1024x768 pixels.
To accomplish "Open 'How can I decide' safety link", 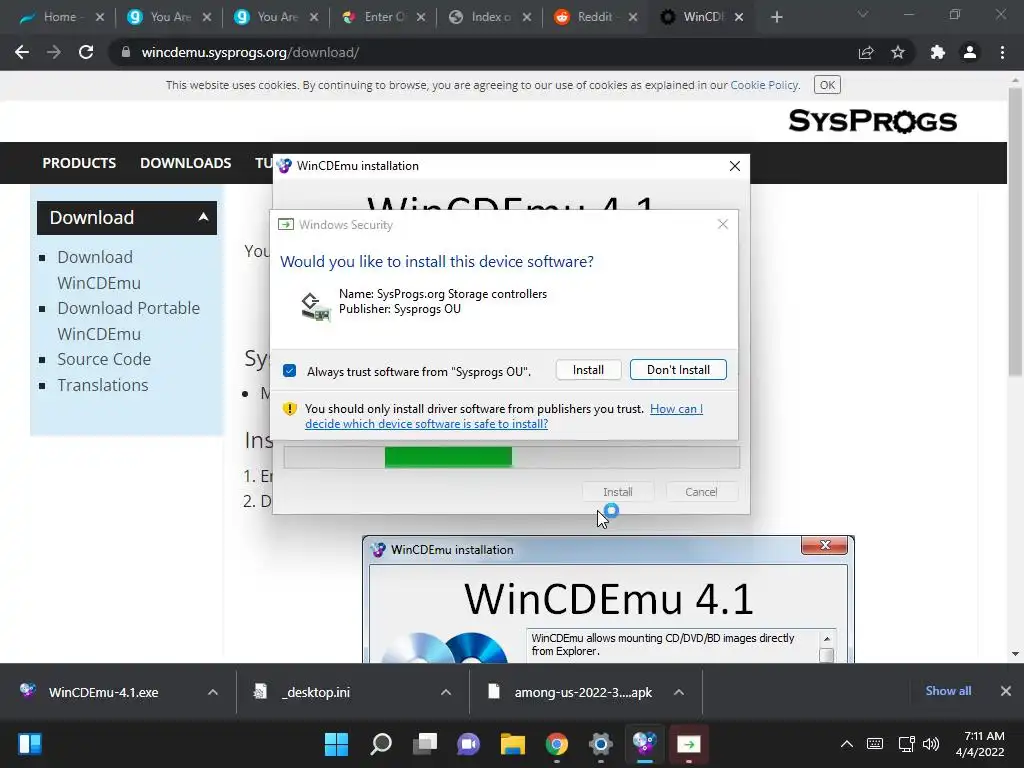I will (504, 416).
